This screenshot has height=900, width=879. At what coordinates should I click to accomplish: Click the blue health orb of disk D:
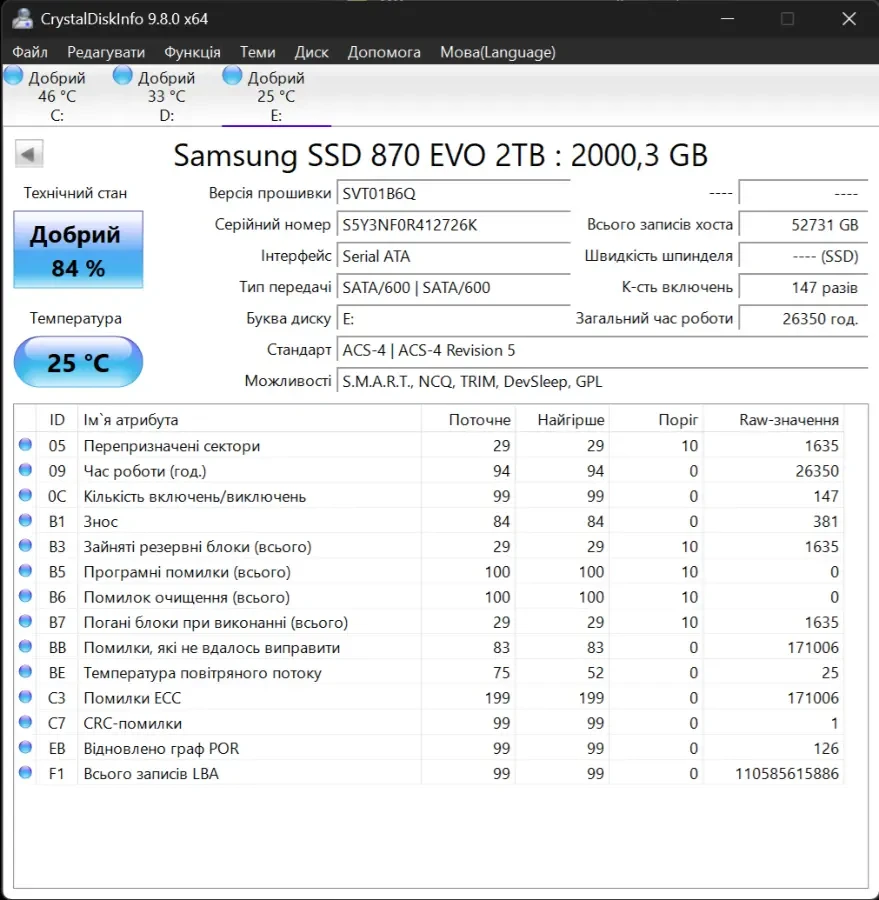pyautogui.click(x=122, y=75)
